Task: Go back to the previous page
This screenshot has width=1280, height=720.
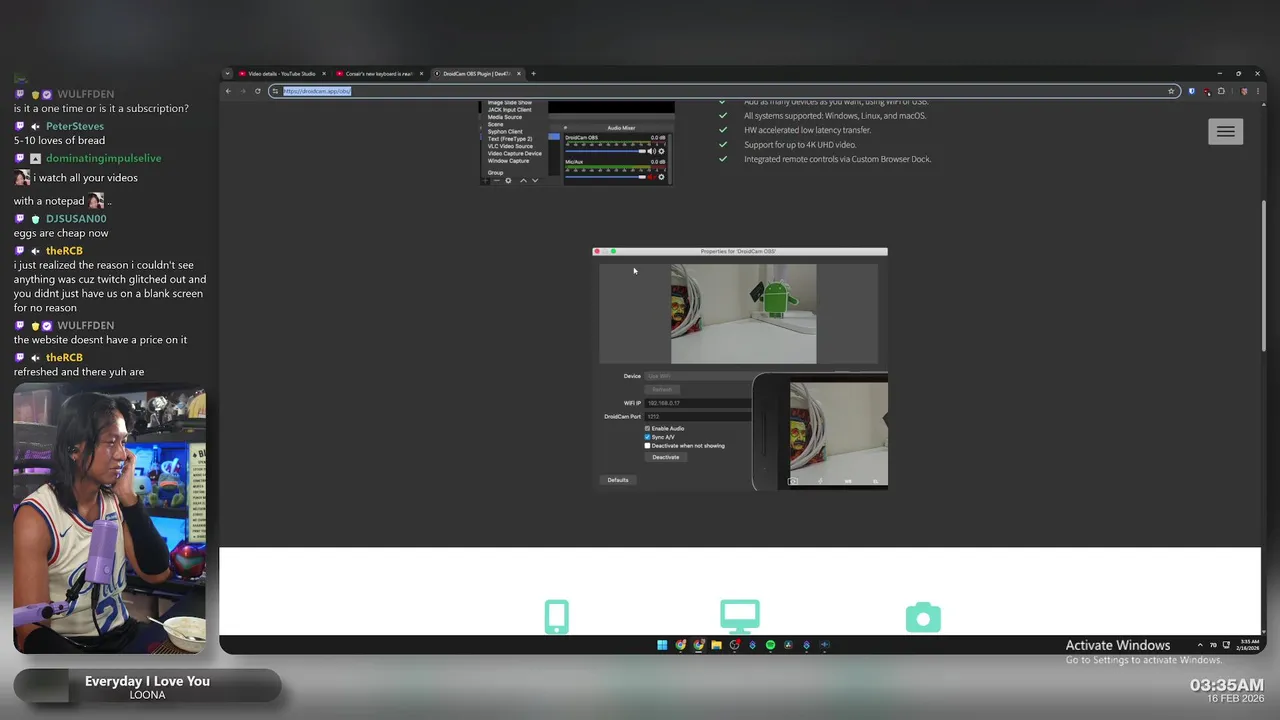Action: click(x=228, y=91)
